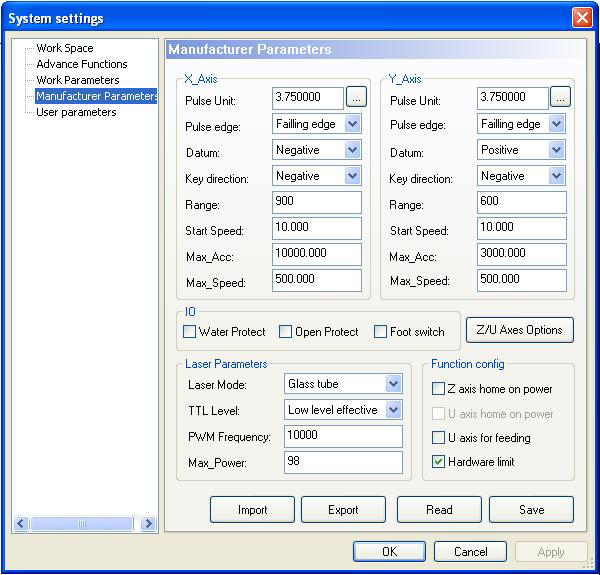The width and height of the screenshot is (600, 575).
Task: Open the Laser Mode dropdown
Action: coord(393,384)
